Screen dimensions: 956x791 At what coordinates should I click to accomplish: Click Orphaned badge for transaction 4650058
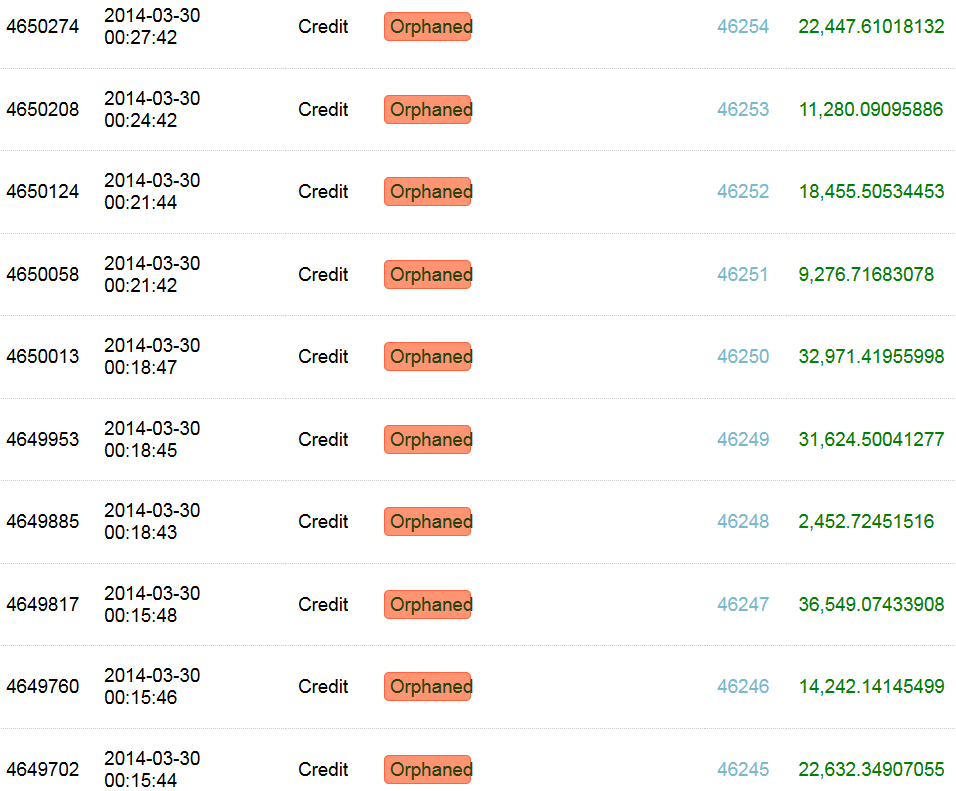point(428,275)
